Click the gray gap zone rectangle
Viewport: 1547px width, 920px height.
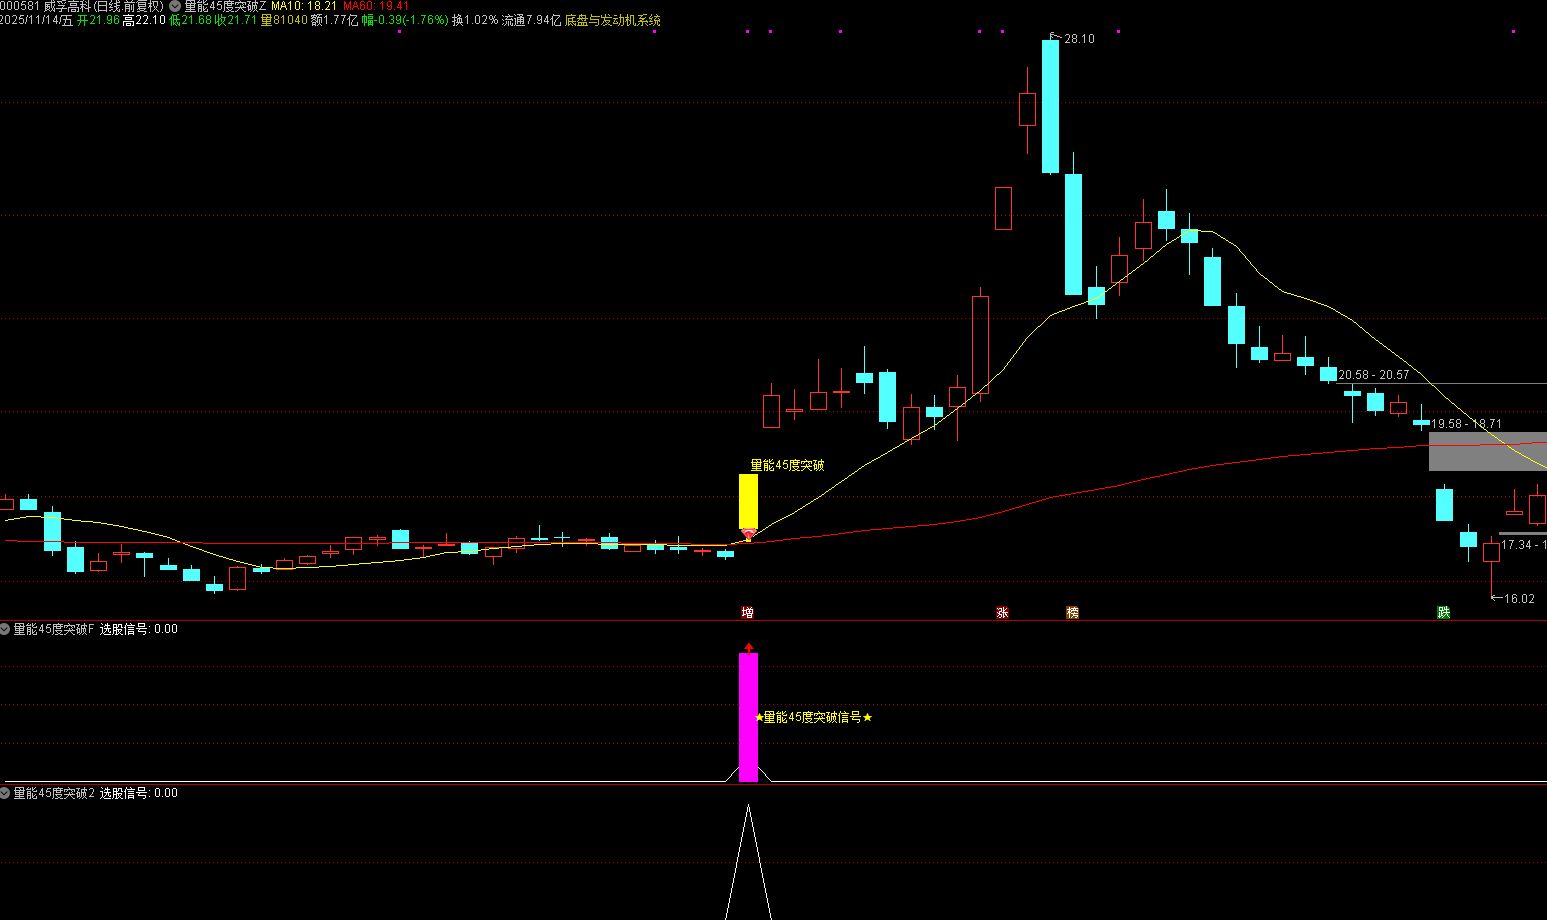pyautogui.click(x=1487, y=452)
